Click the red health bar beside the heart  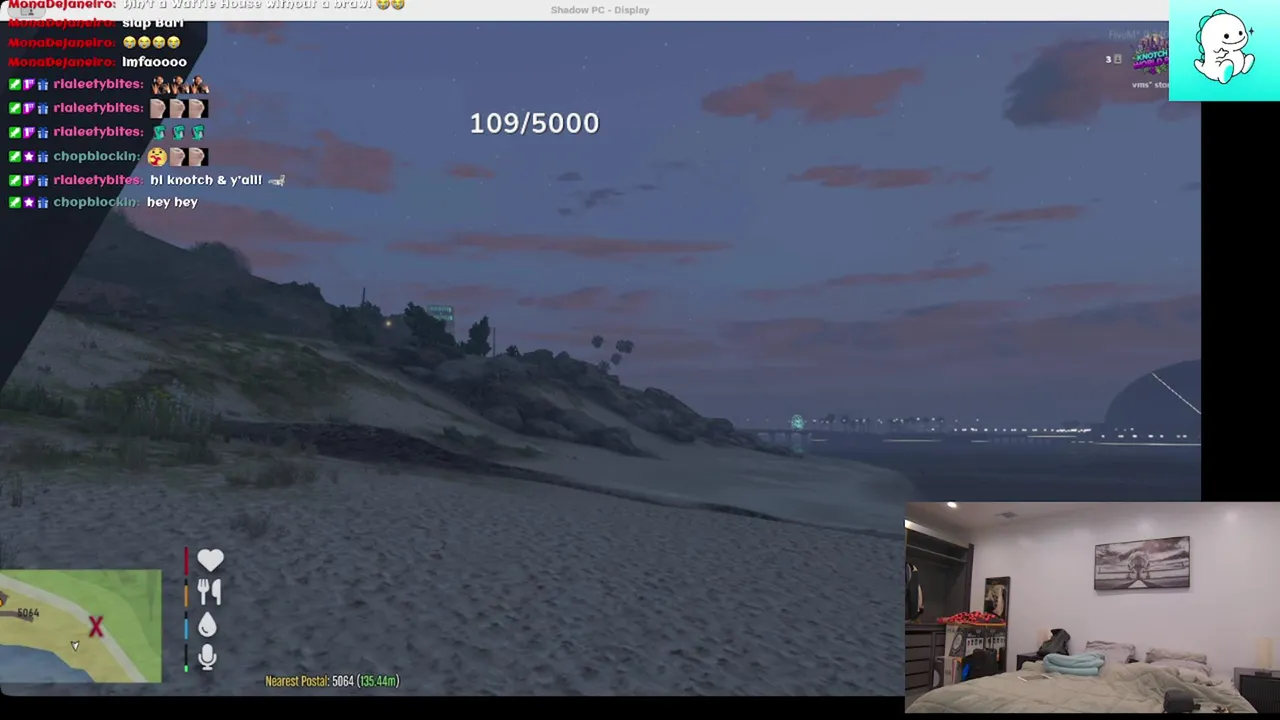pyautogui.click(x=186, y=561)
